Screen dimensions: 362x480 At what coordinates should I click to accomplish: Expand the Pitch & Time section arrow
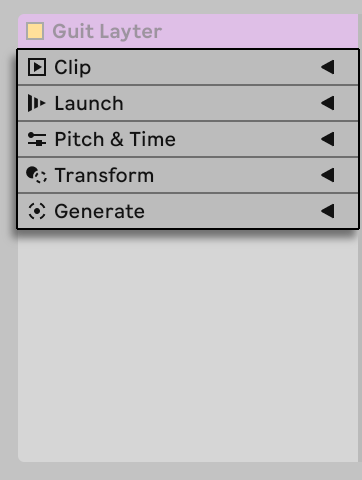point(328,139)
